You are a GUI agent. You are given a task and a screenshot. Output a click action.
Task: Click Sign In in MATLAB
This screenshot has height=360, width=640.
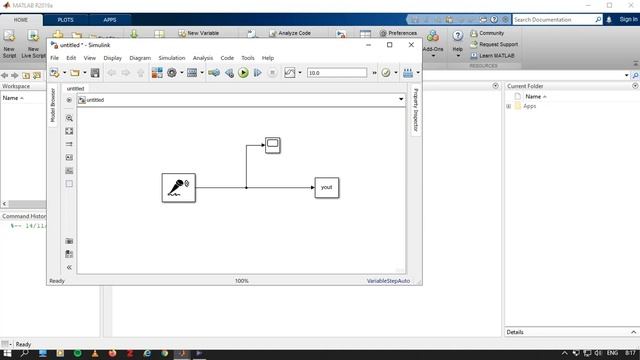[x=628, y=20]
